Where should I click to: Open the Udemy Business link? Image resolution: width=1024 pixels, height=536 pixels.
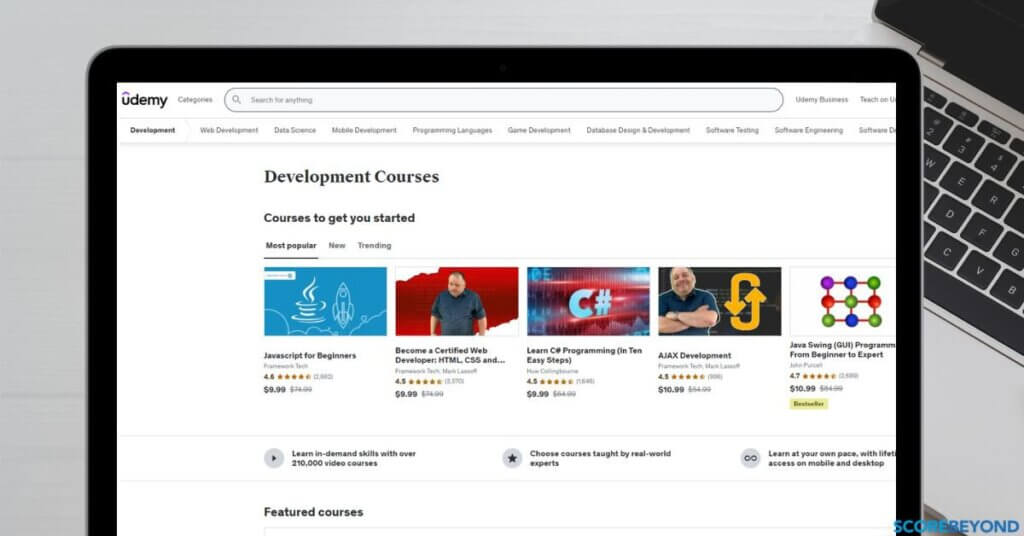822,100
